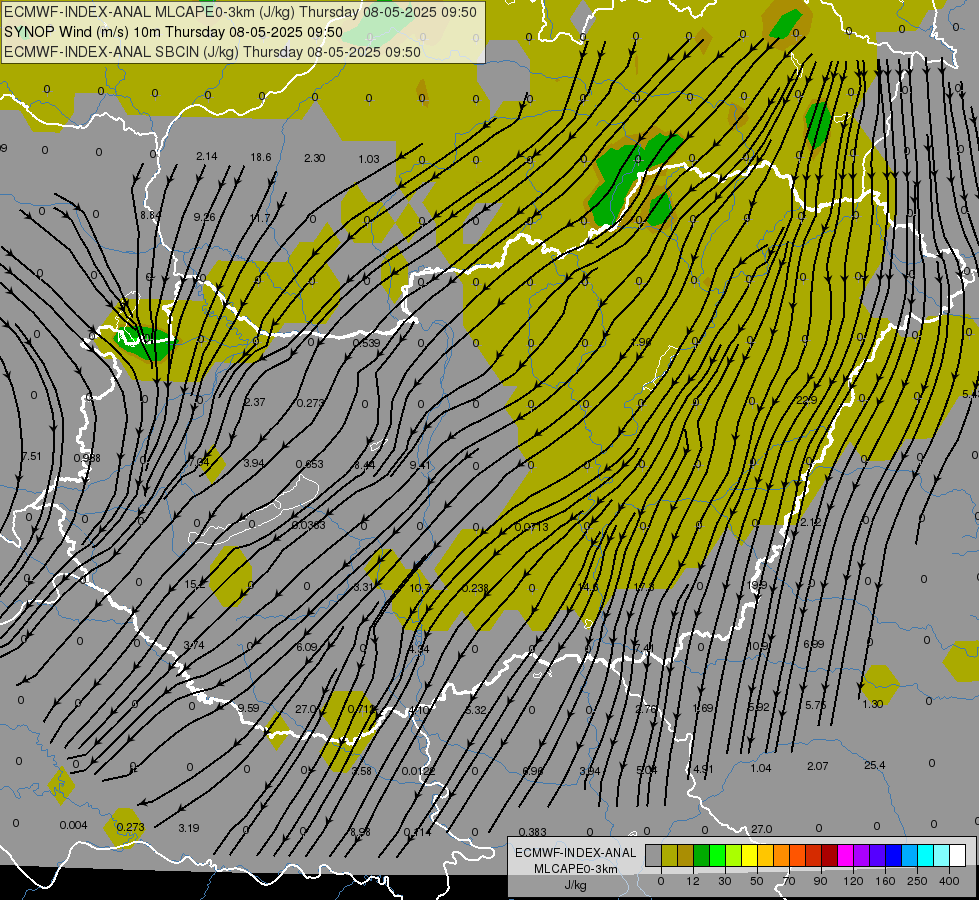Click the legend tick label 30
The width and height of the screenshot is (979, 900).
click(725, 881)
